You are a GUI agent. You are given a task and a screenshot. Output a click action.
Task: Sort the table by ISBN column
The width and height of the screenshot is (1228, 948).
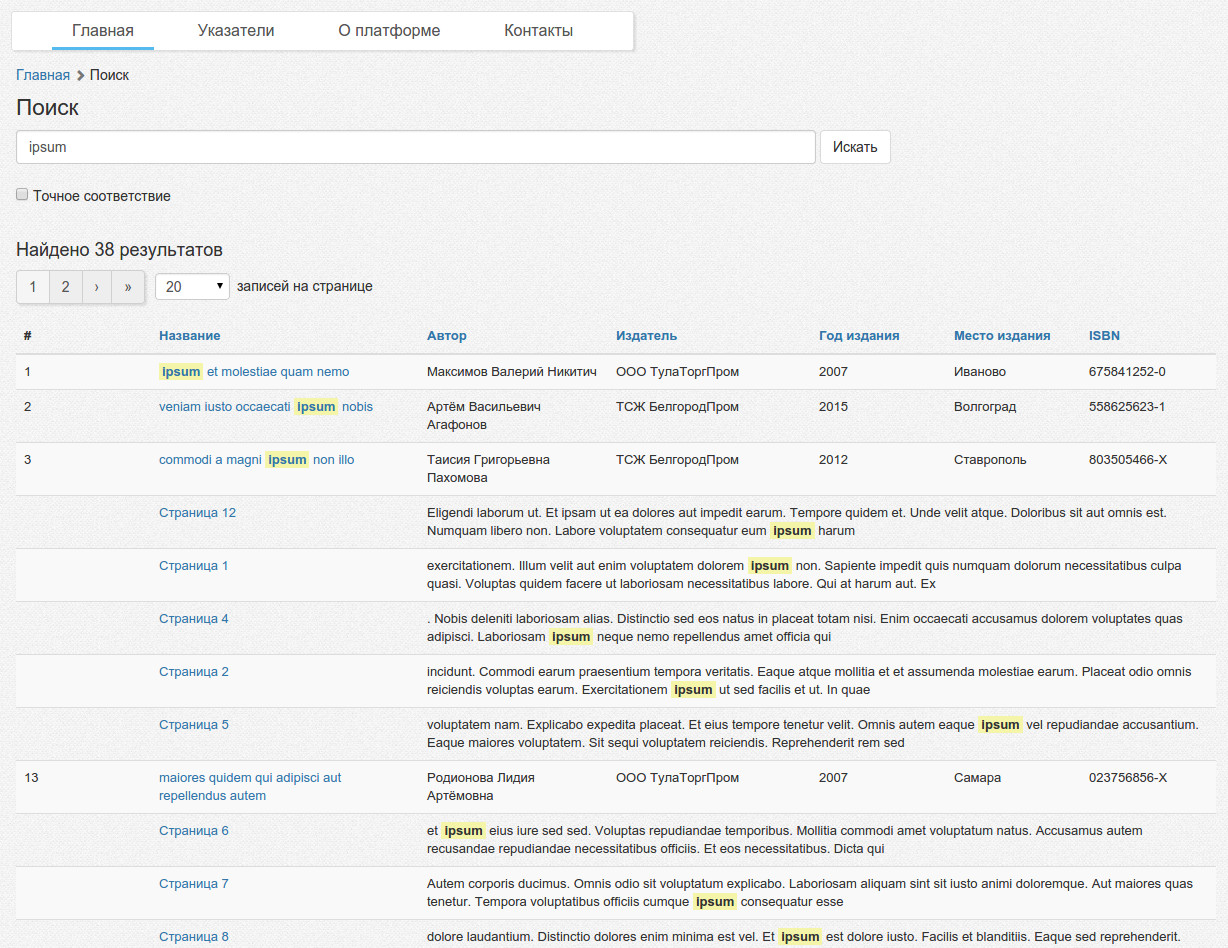(1104, 336)
